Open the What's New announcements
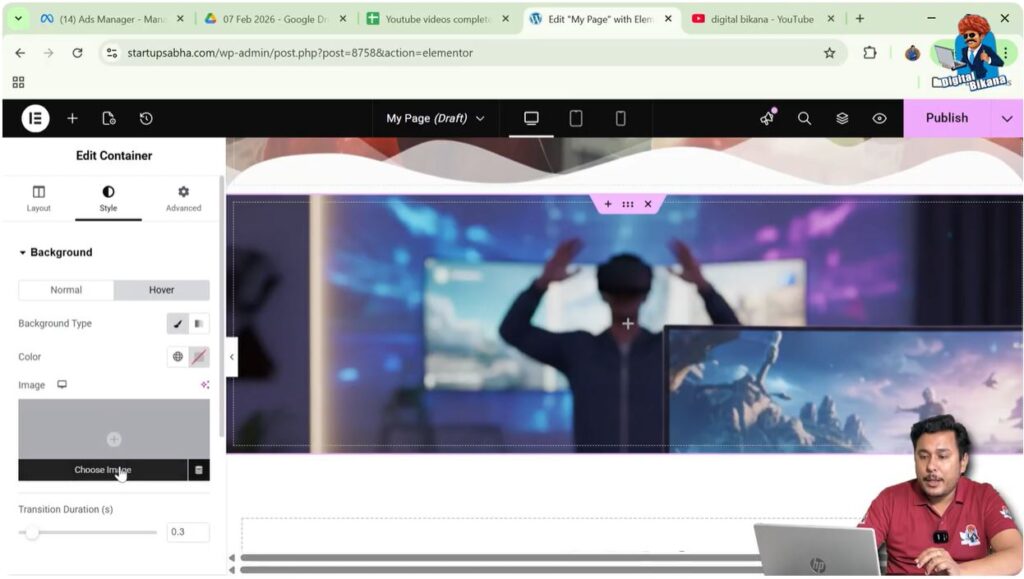 [766, 118]
